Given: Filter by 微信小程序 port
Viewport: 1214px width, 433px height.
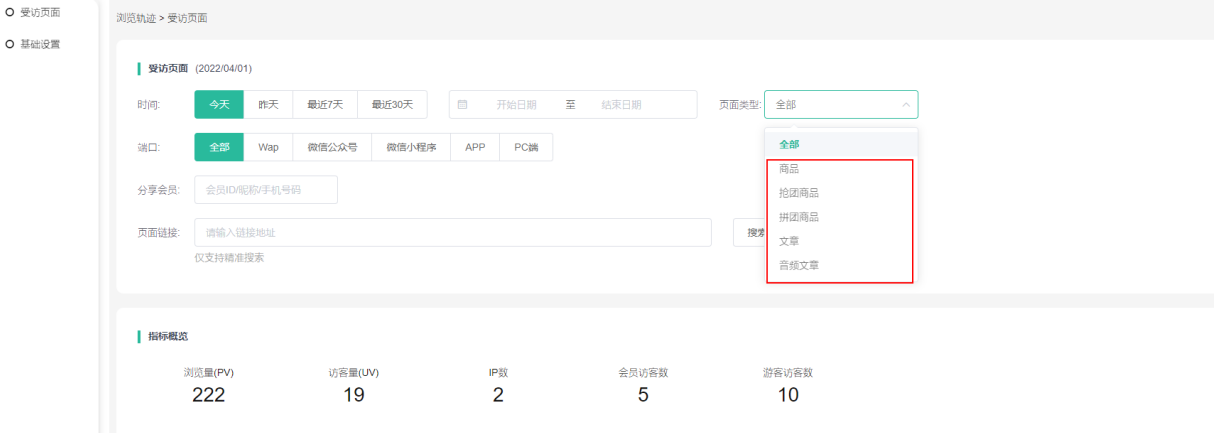Looking at the screenshot, I should (x=411, y=147).
